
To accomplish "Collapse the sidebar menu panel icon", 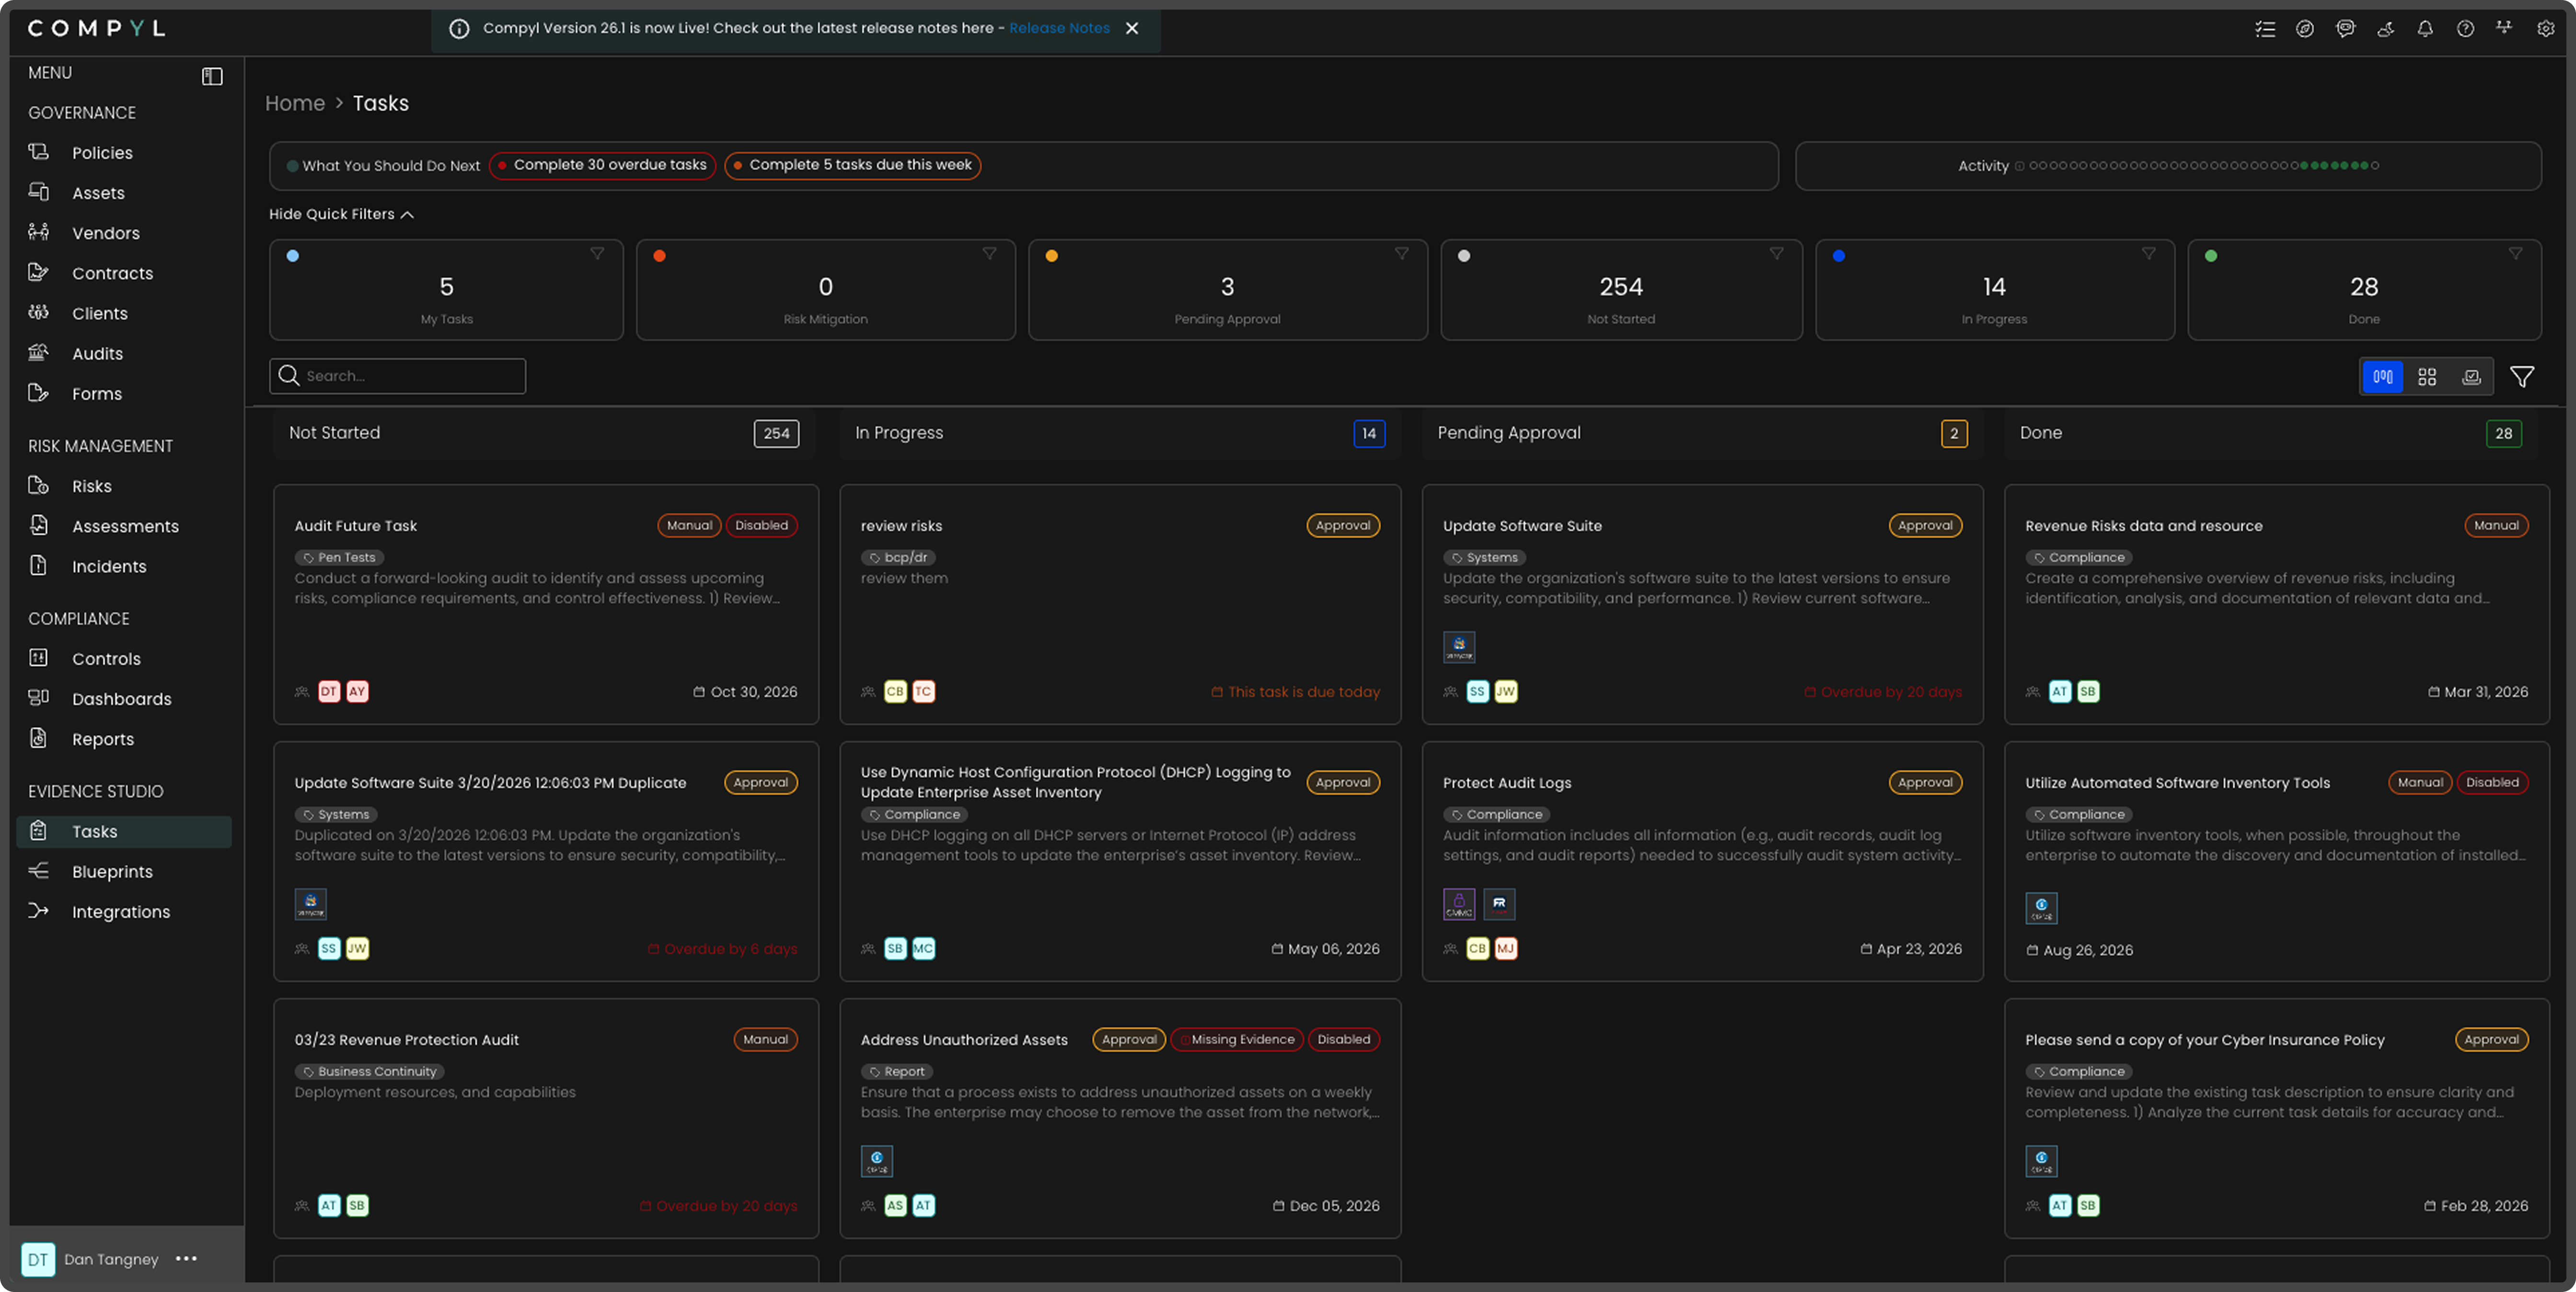I will [212, 76].
